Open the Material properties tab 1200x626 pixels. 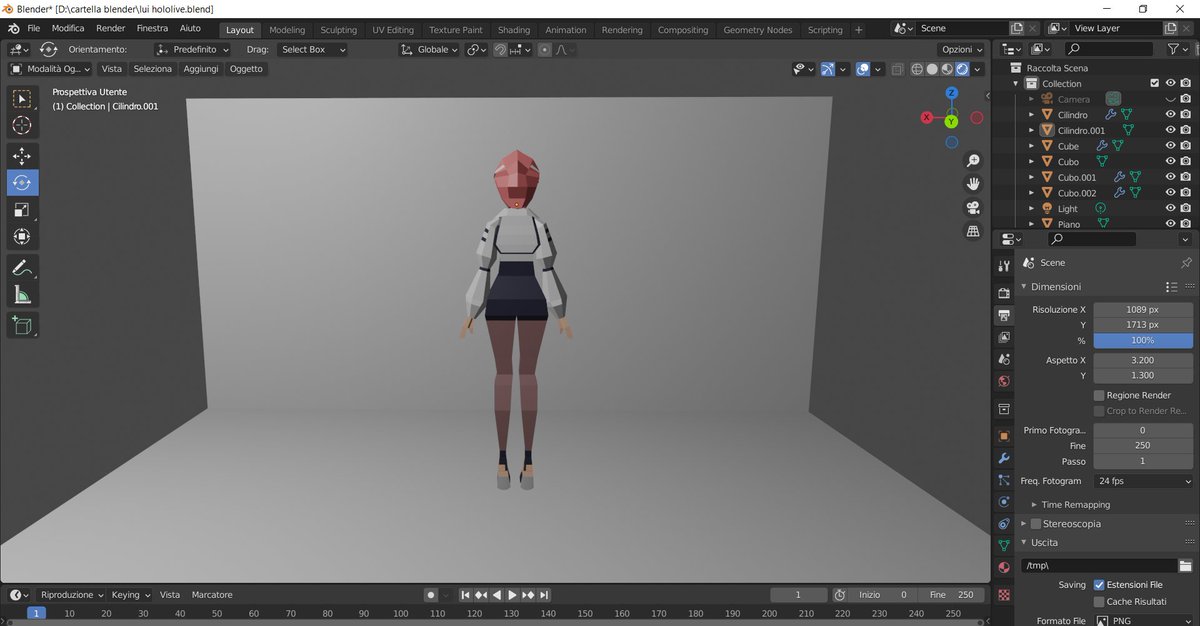point(1004,568)
